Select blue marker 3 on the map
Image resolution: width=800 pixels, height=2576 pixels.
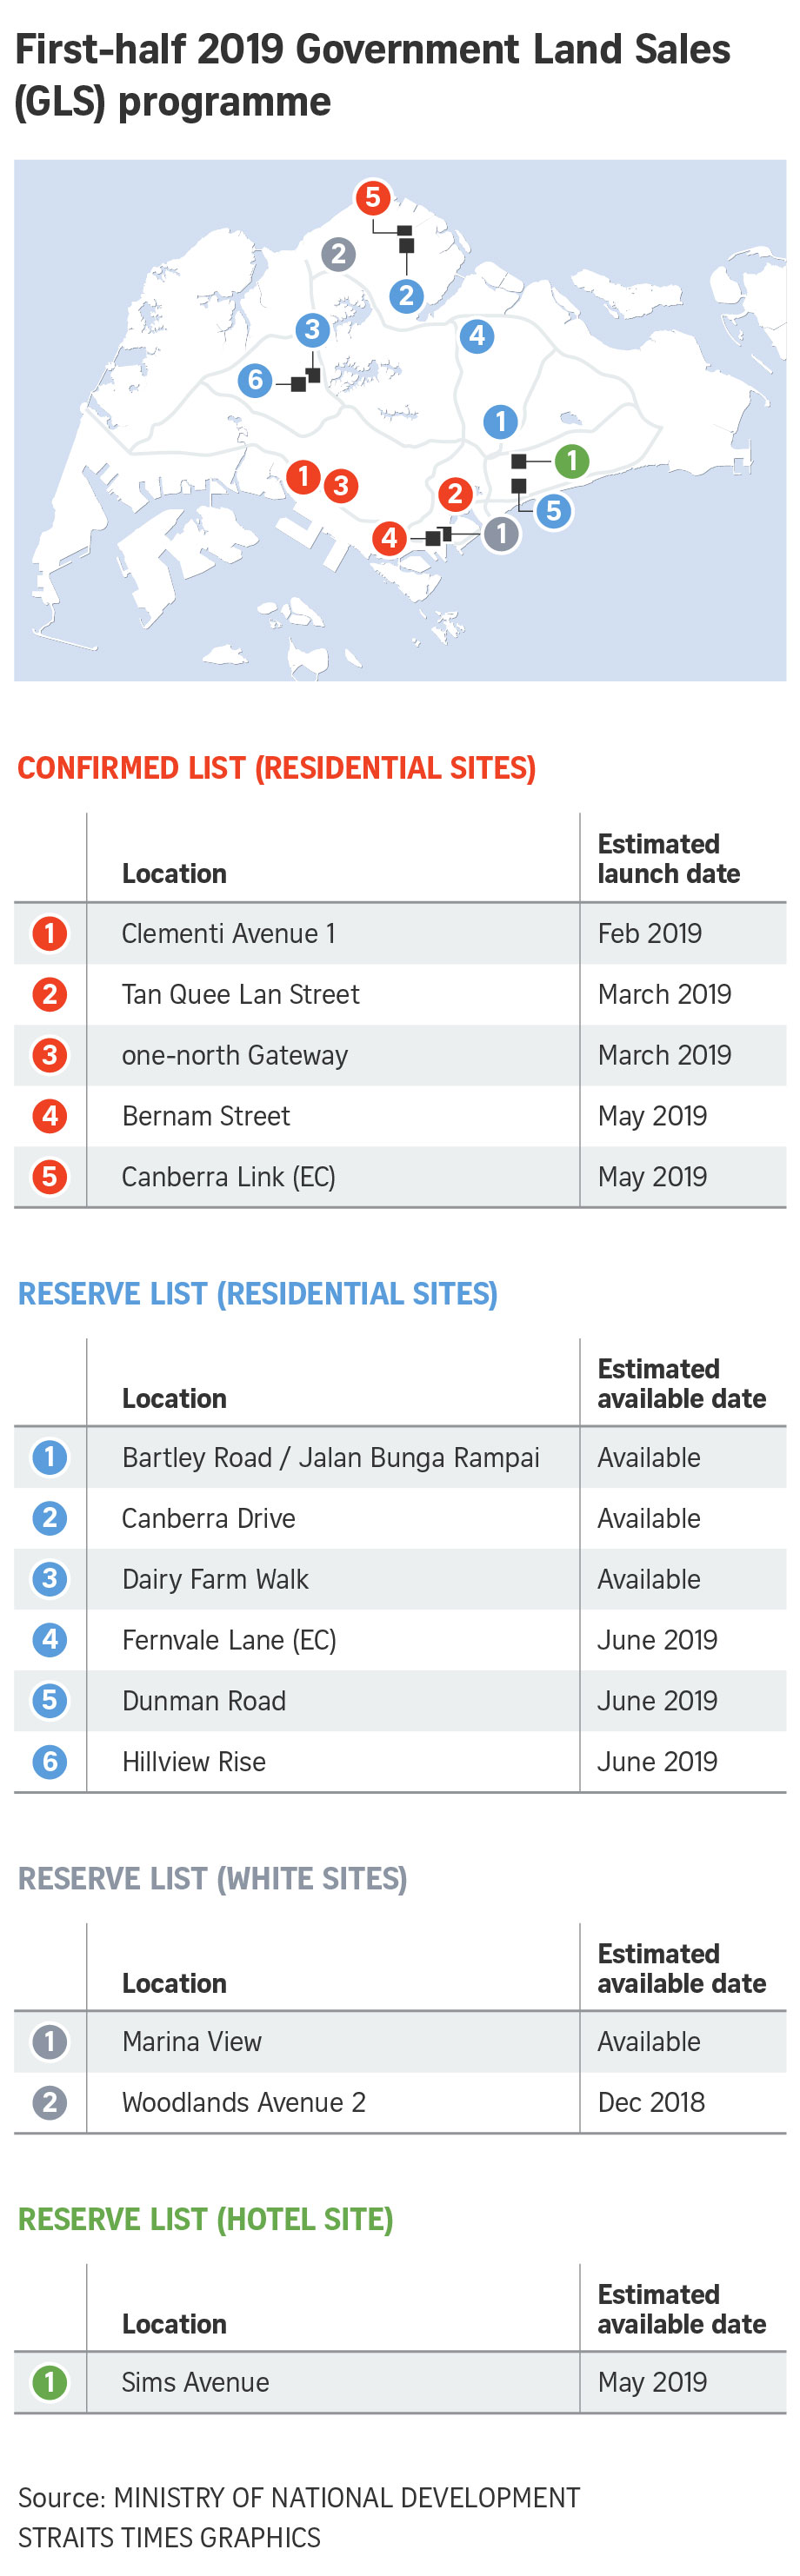click(x=312, y=329)
